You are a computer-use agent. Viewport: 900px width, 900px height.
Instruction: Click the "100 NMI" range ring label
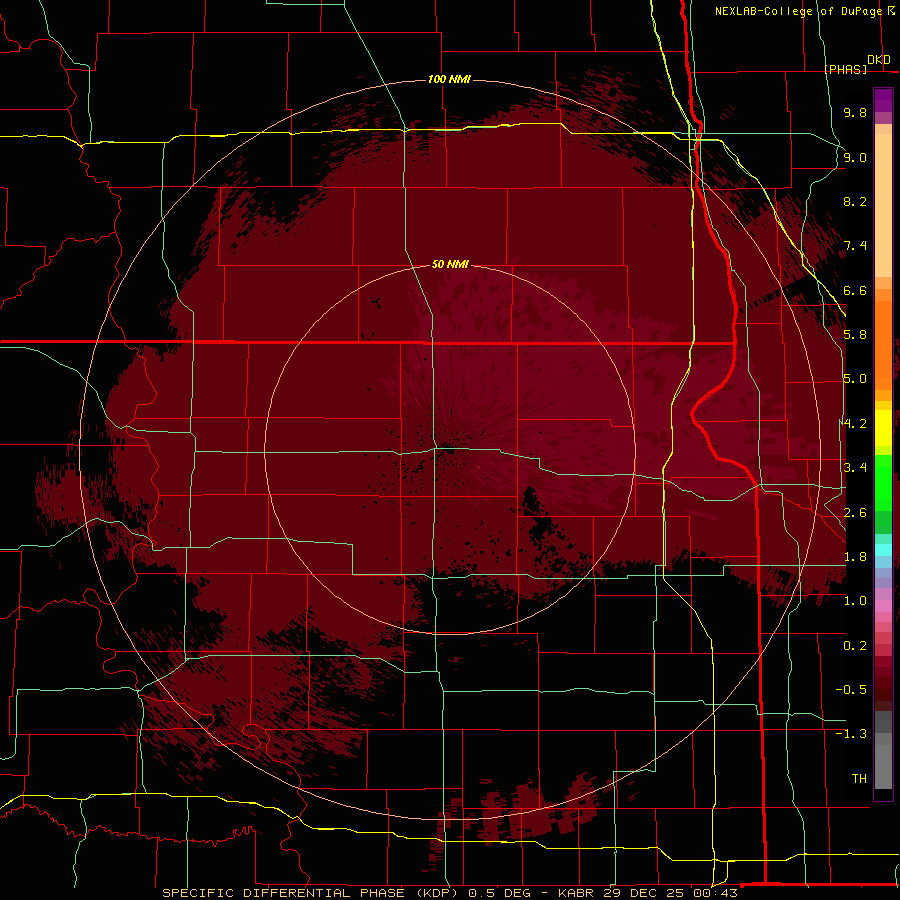[x=449, y=79]
